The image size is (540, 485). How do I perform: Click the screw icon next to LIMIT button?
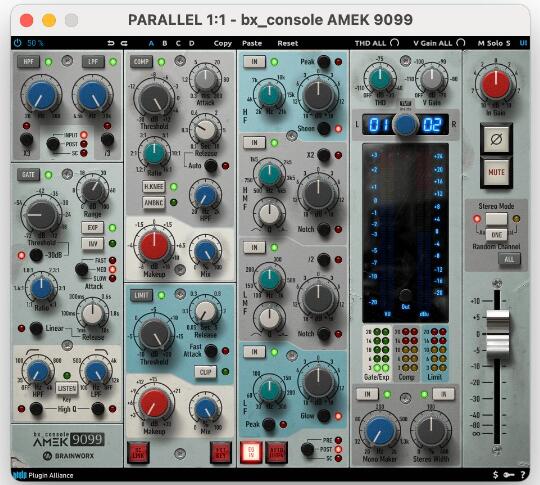pos(179,294)
